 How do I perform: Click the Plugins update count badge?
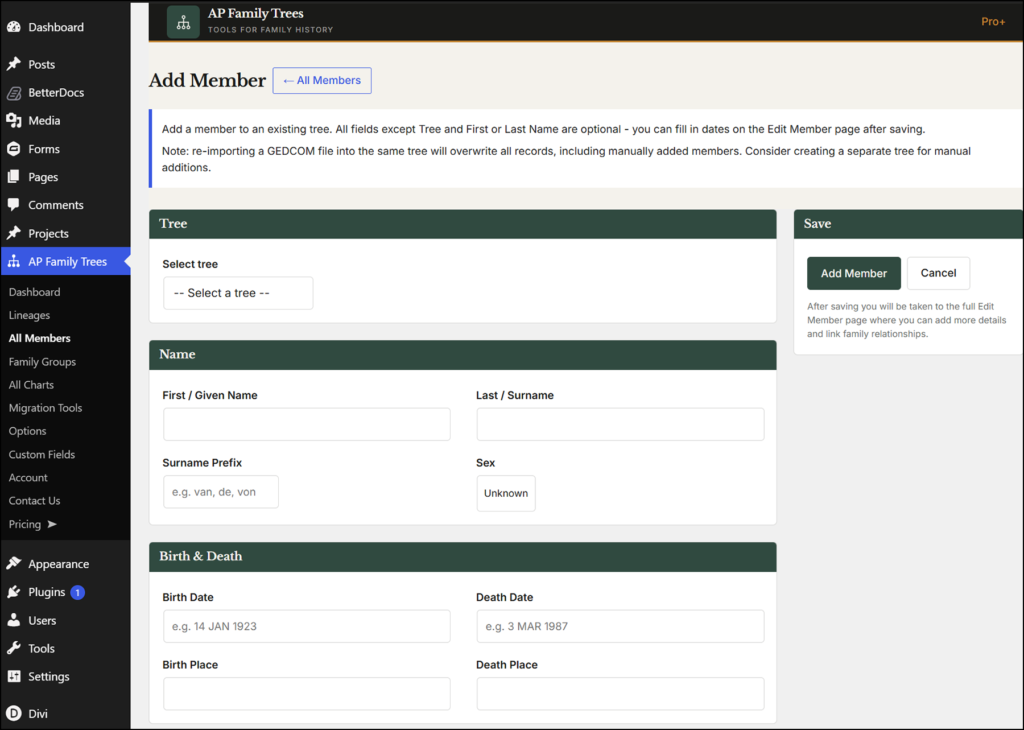point(78,592)
